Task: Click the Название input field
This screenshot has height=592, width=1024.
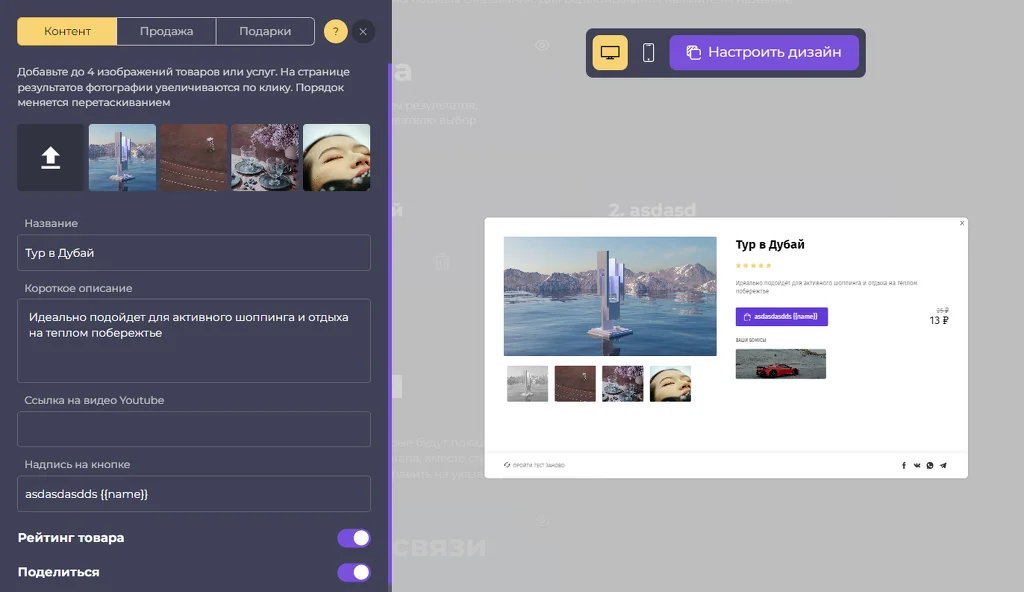Action: pos(194,253)
